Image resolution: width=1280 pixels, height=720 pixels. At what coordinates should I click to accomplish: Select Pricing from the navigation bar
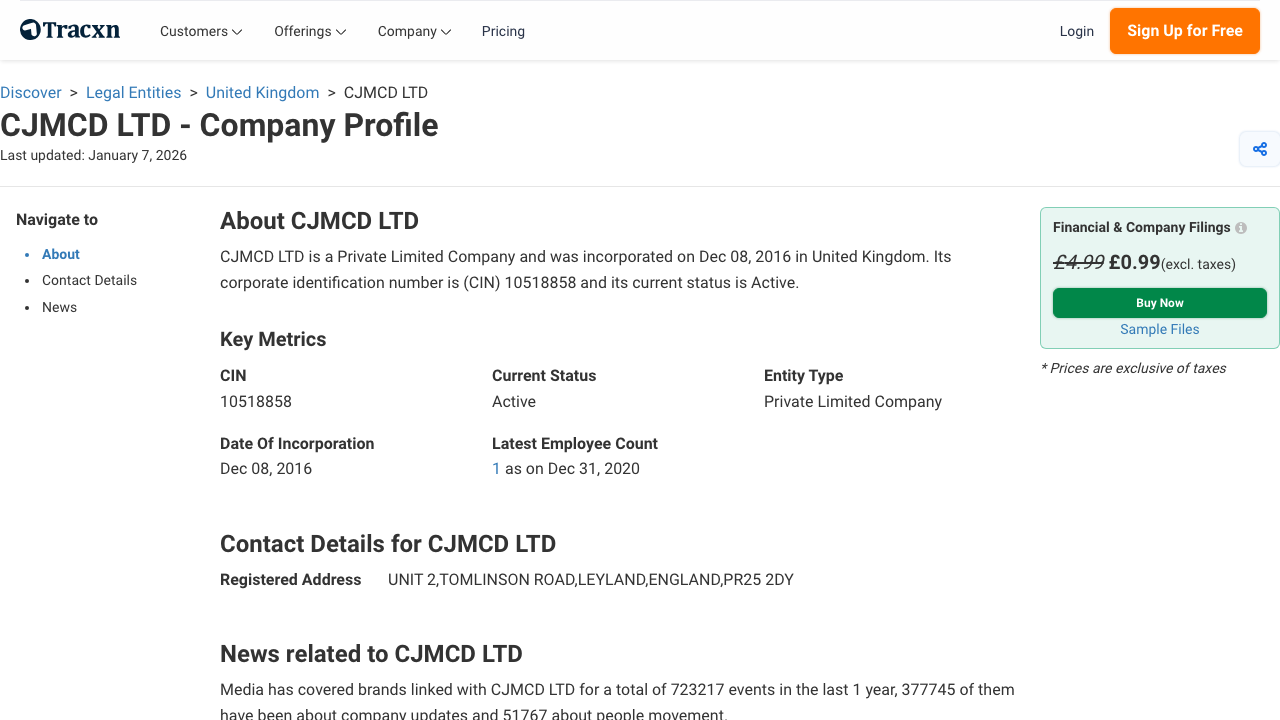click(503, 31)
